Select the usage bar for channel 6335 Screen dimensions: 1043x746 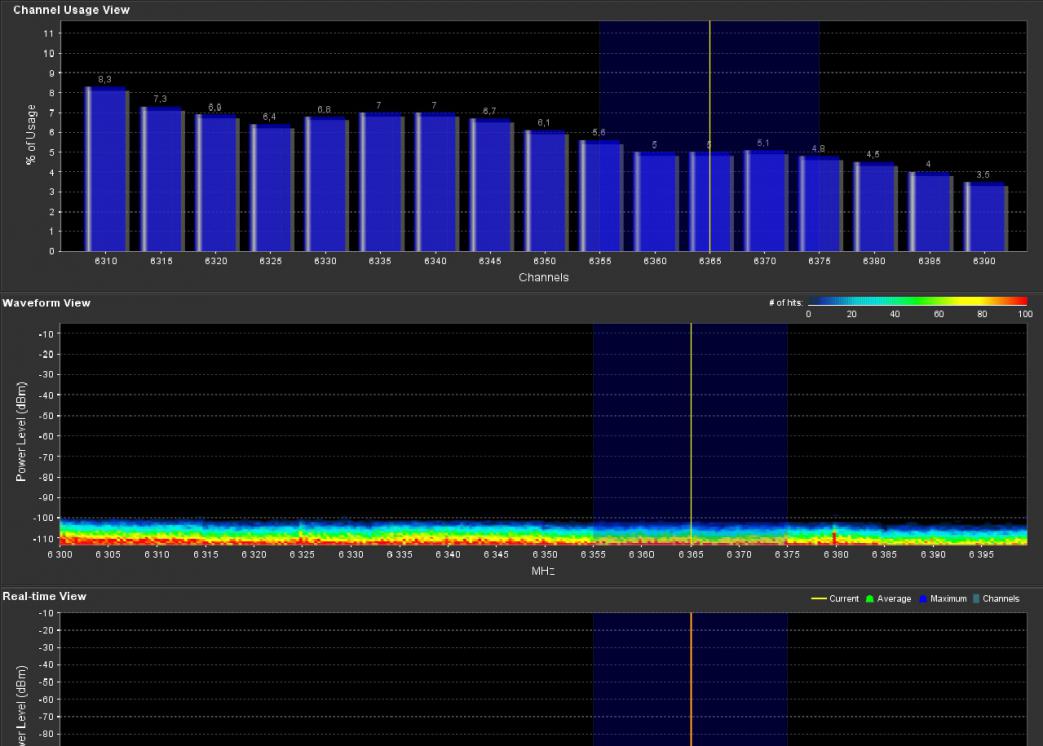pos(381,182)
